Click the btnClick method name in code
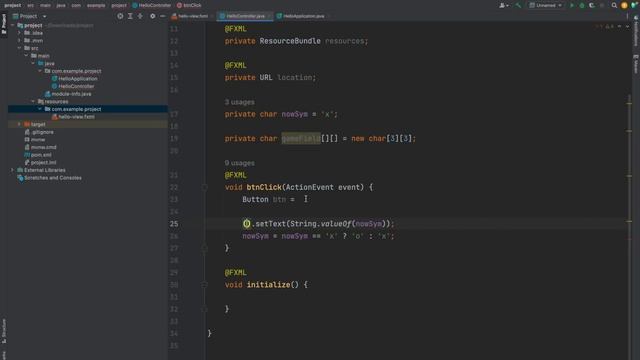Viewport: 640px width, 360px height. pos(264,187)
